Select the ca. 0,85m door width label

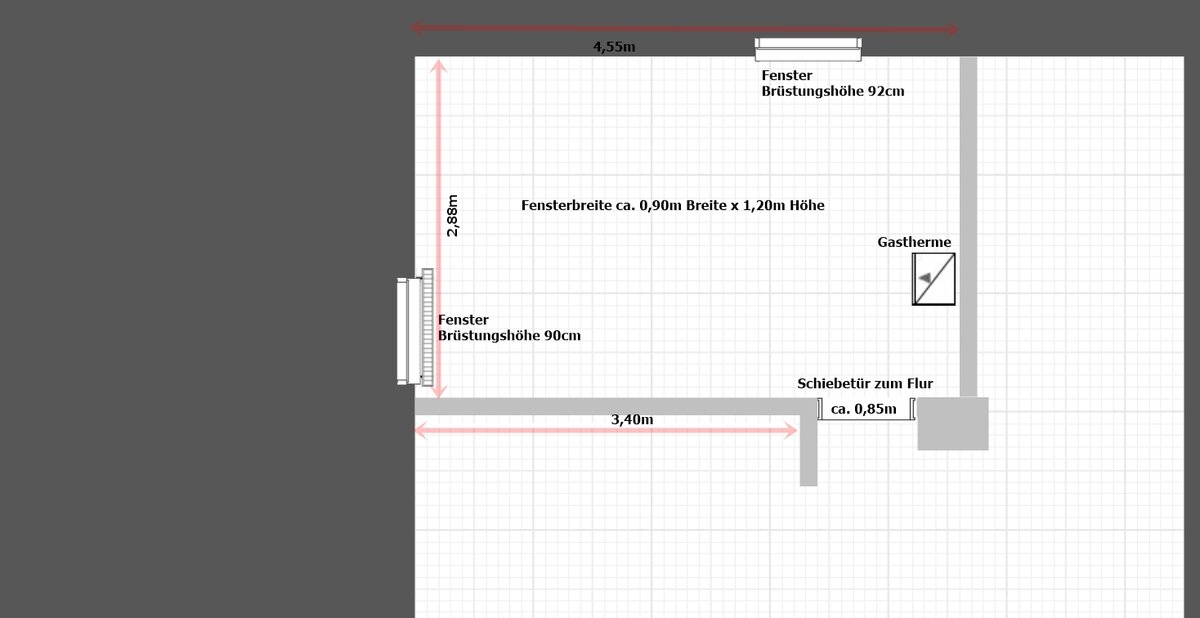(x=865, y=408)
